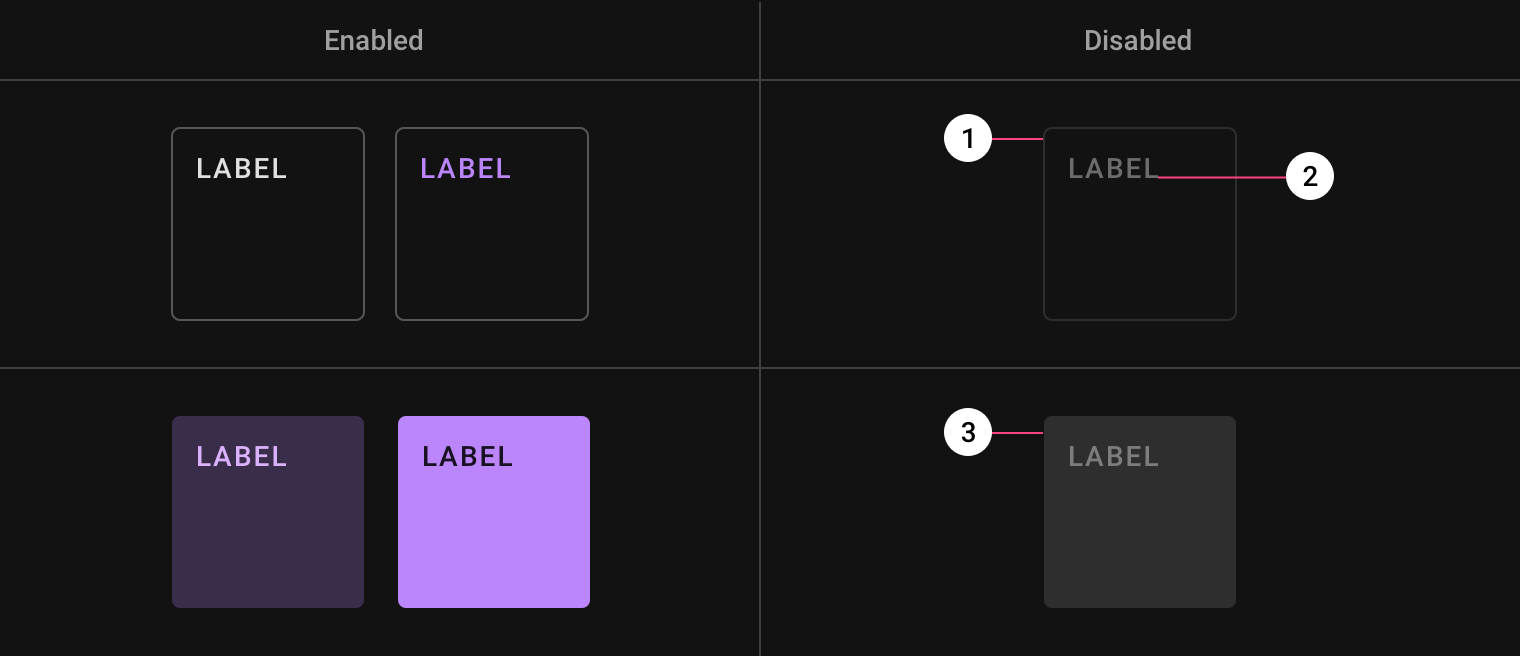Click grayed LABEL text in disabled outlined card

1112,169
